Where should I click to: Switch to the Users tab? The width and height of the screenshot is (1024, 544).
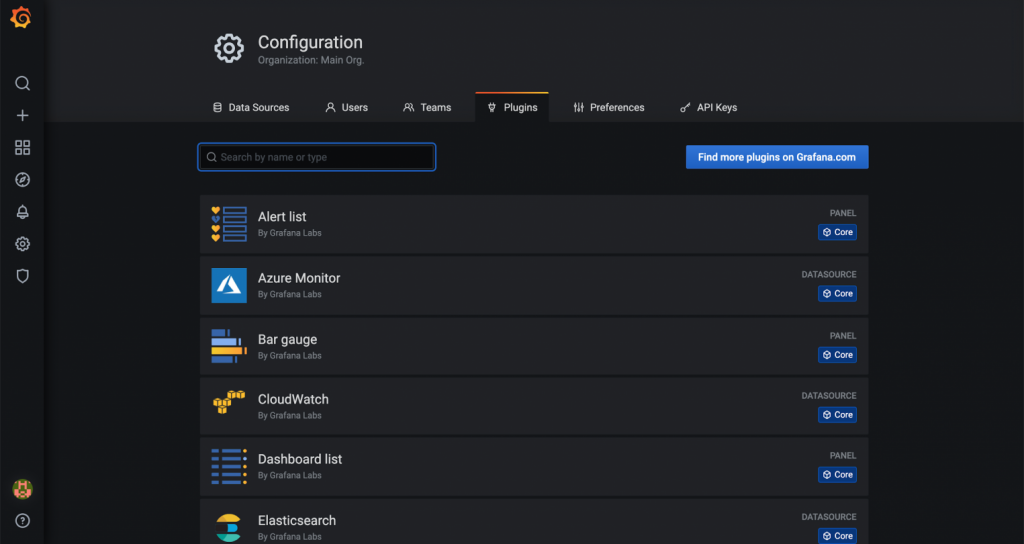[x=346, y=107]
